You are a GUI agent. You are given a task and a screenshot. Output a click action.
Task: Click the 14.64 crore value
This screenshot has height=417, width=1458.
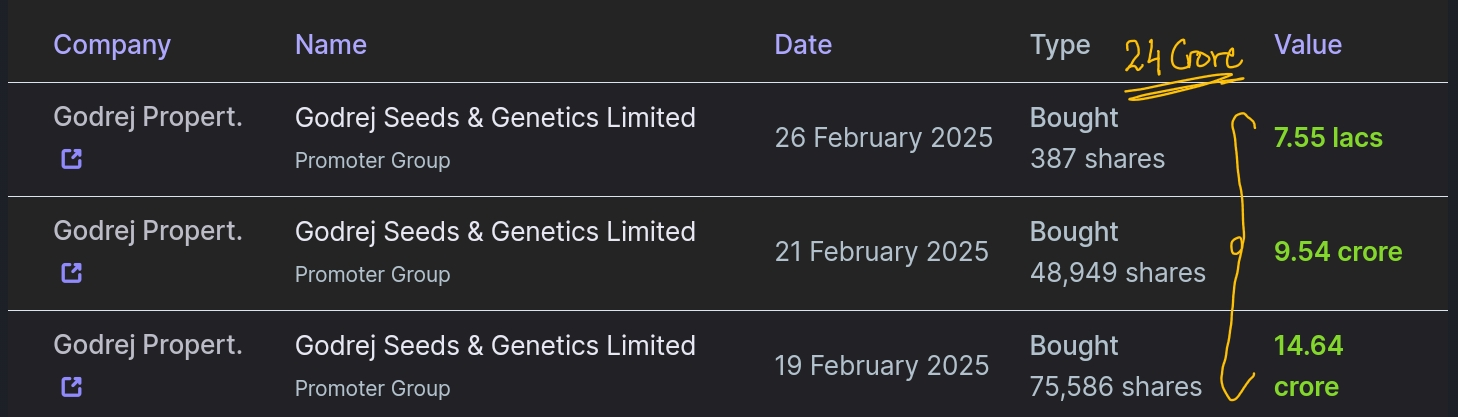click(x=1308, y=366)
